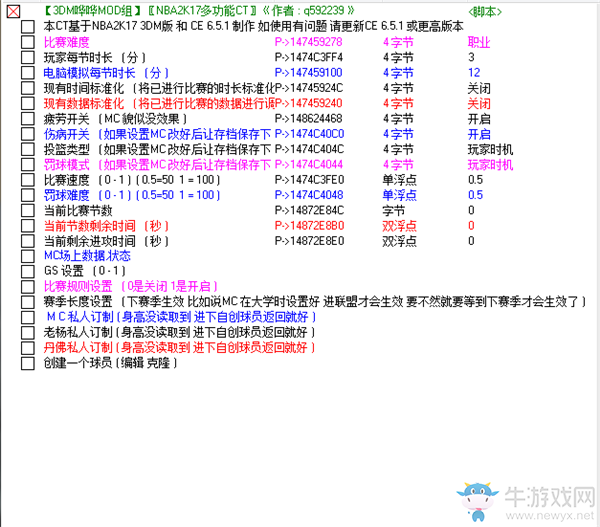
Task: Tick the 当前比赛节数 checkbox
Action: (x=28, y=210)
